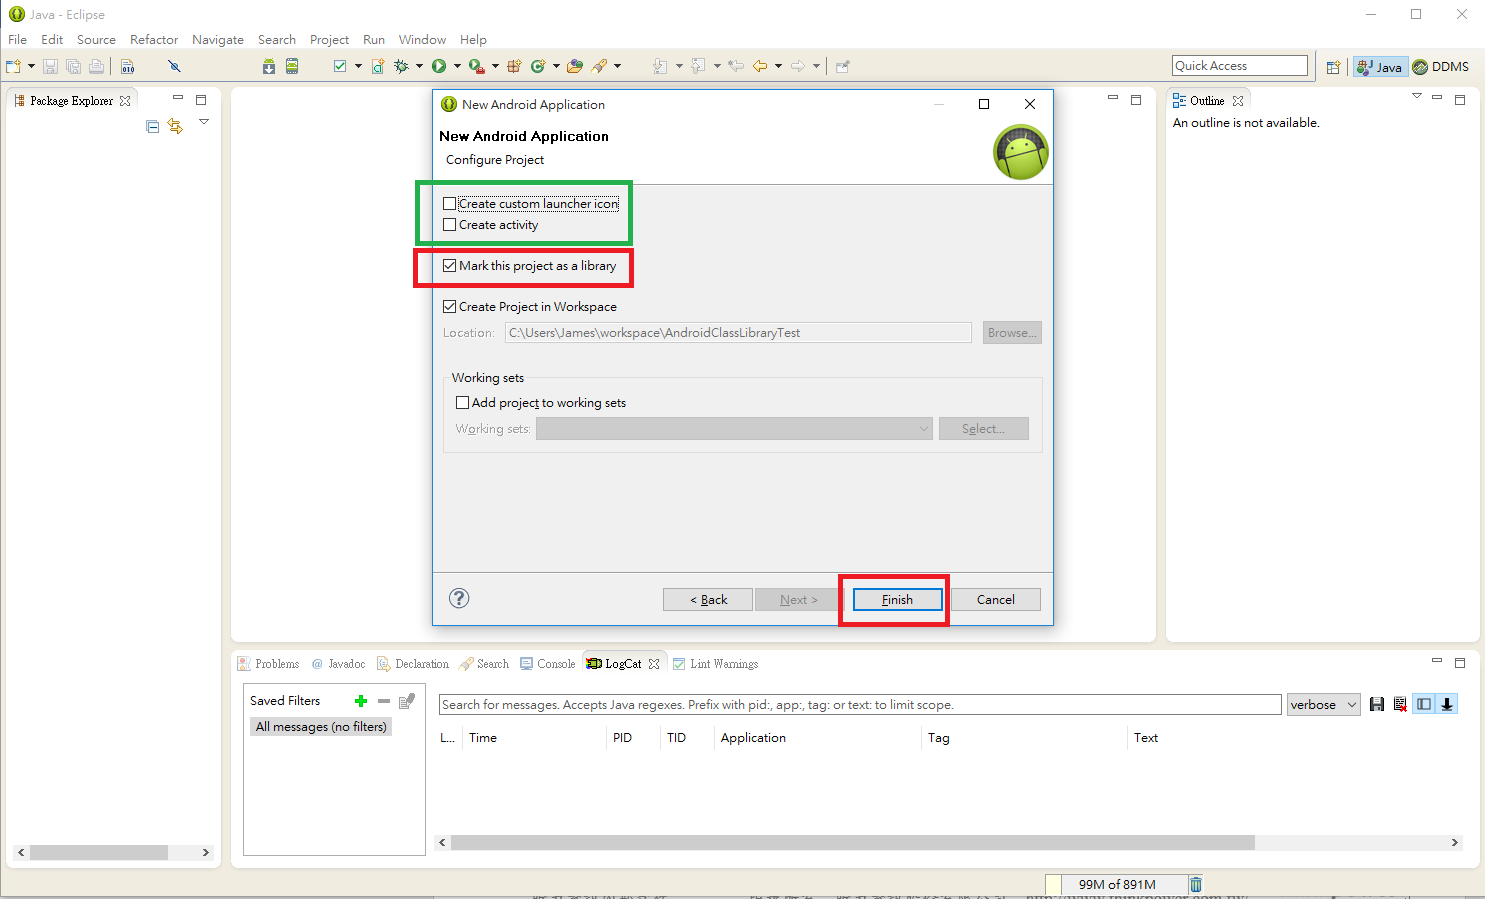Click the Print toolbar icon
Image resolution: width=1485 pixels, height=899 pixels.
96,66
